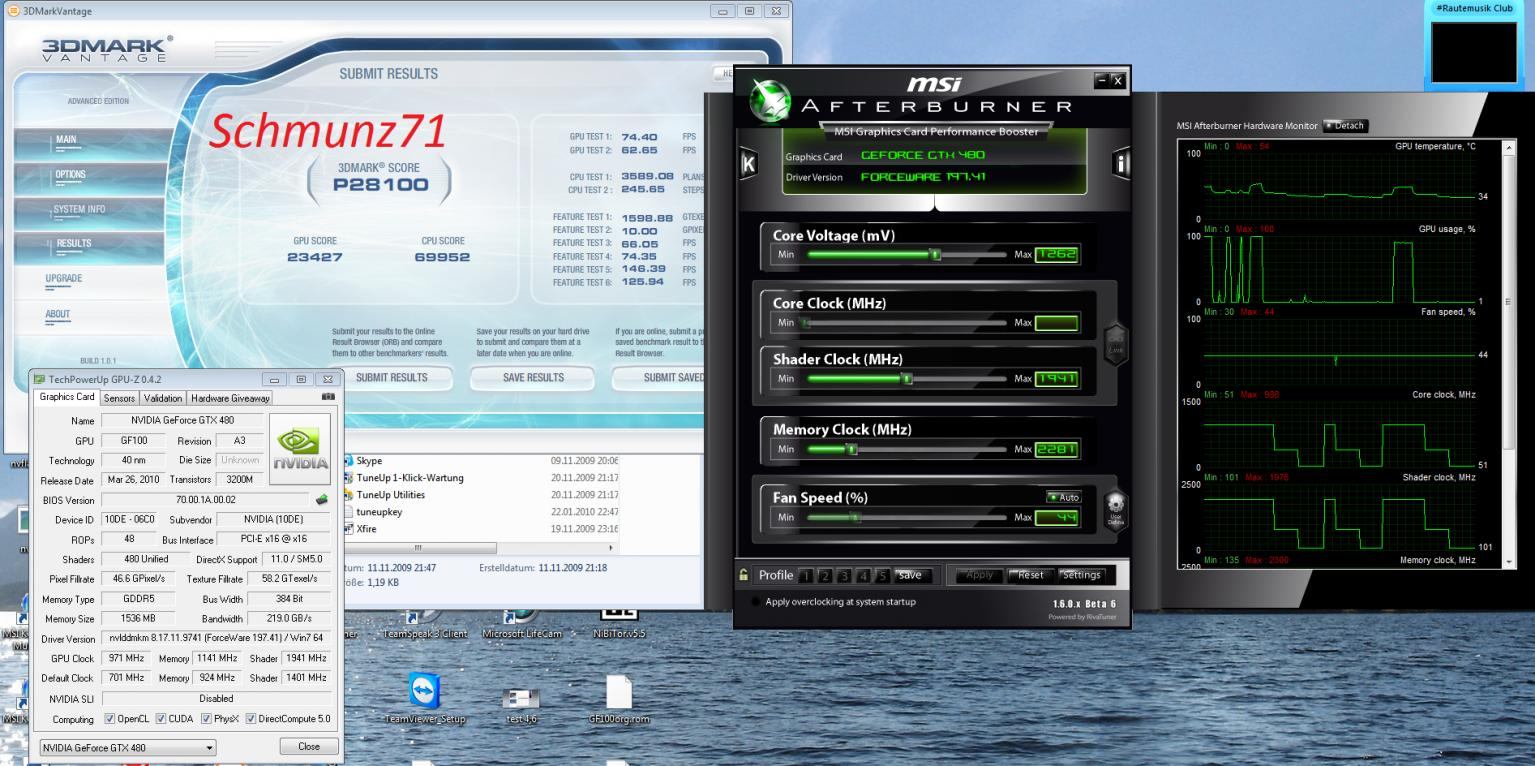The height and width of the screenshot is (766, 1535).
Task: Click the clock link icon beside Core Clock
Action: [1116, 342]
